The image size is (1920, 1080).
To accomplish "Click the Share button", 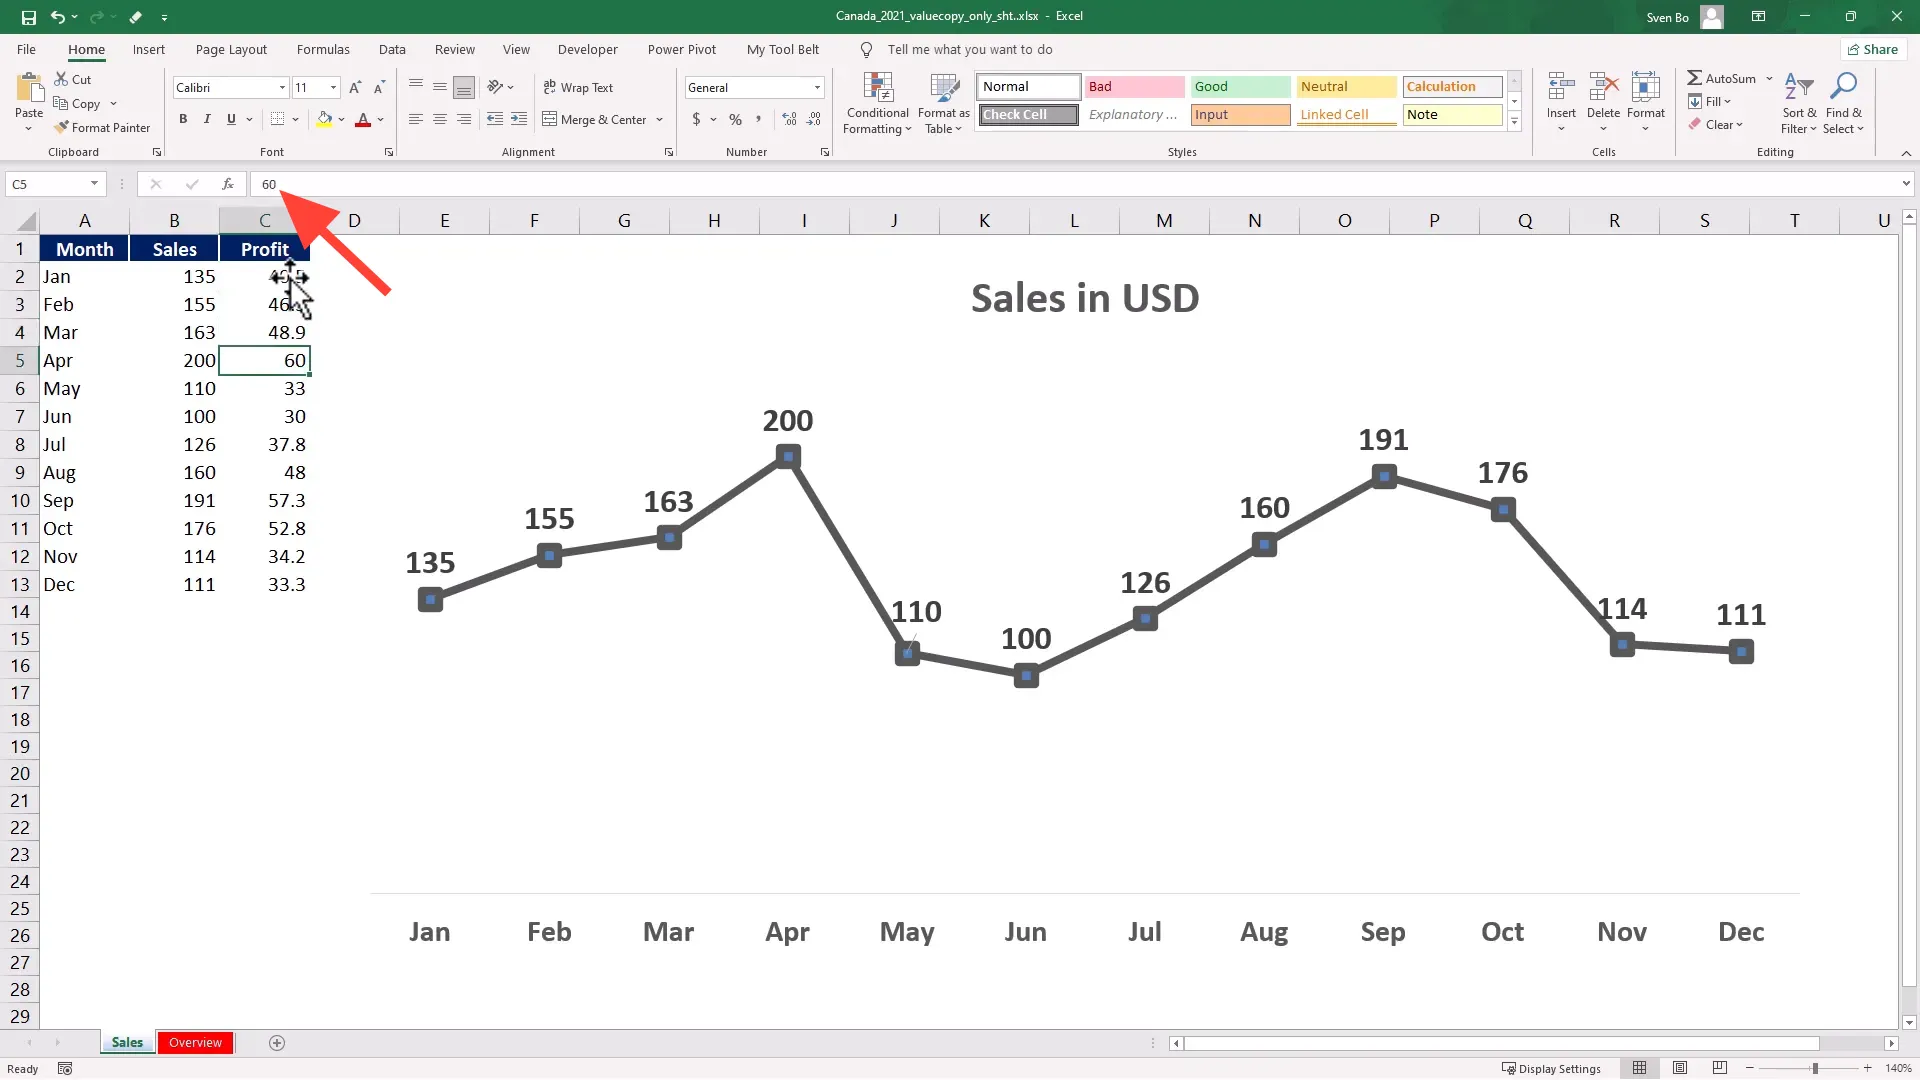I will click(x=1873, y=50).
